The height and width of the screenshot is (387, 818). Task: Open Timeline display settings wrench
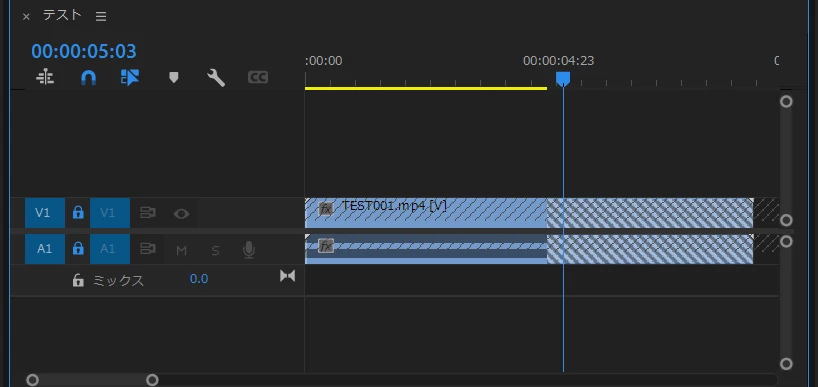click(x=215, y=78)
